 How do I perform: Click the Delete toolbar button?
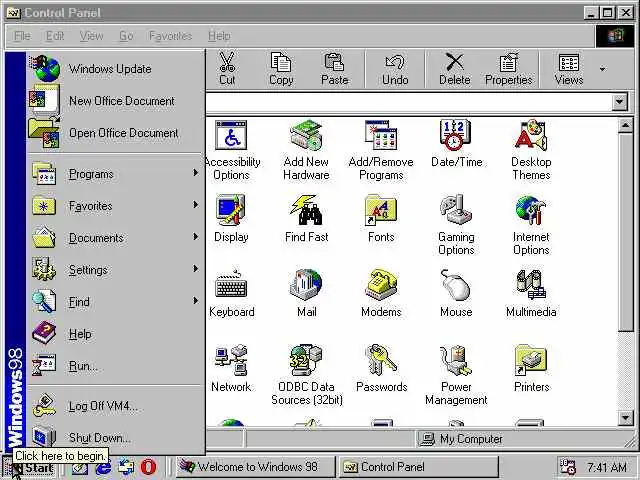(454, 69)
